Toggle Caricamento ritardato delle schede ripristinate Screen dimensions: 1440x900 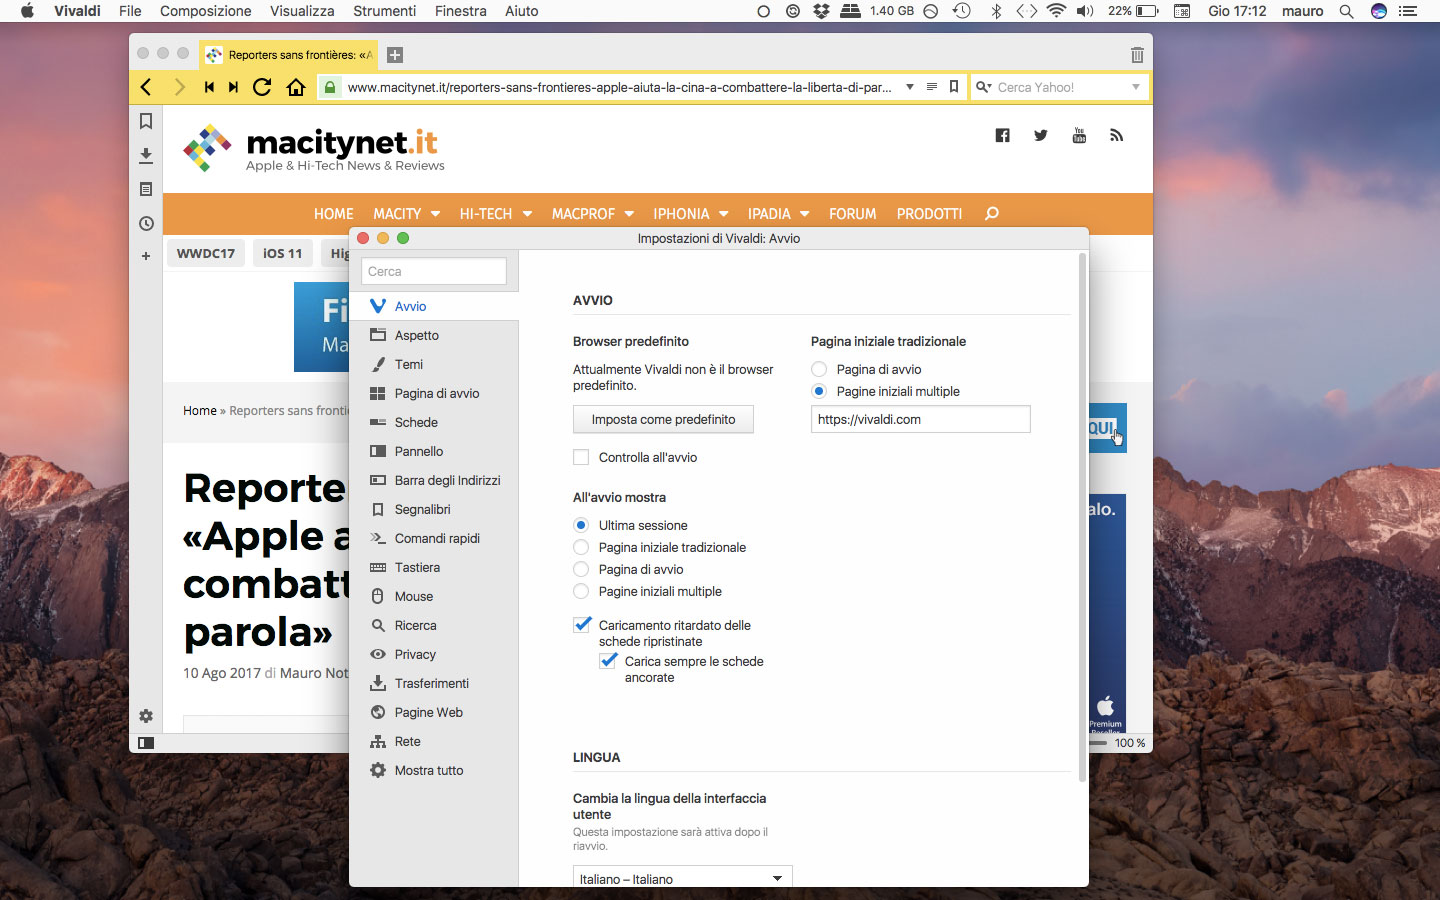click(x=581, y=625)
